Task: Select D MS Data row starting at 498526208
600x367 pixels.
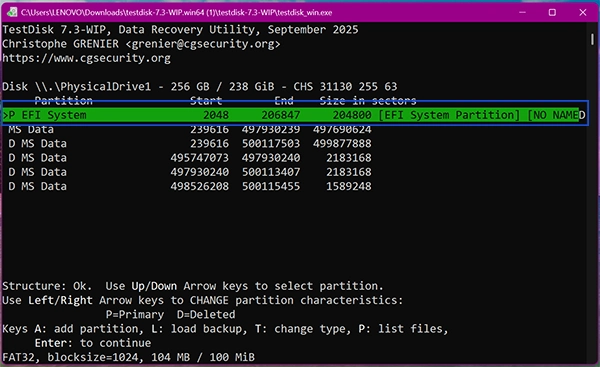Action: [189, 186]
